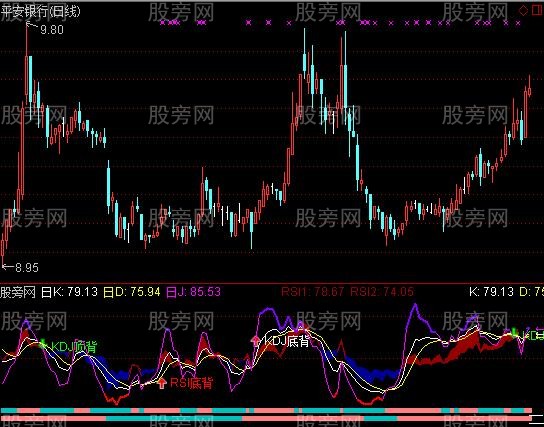Click the 9.80 high price label
This screenshot has width=544, height=427.
pyautogui.click(x=52, y=30)
